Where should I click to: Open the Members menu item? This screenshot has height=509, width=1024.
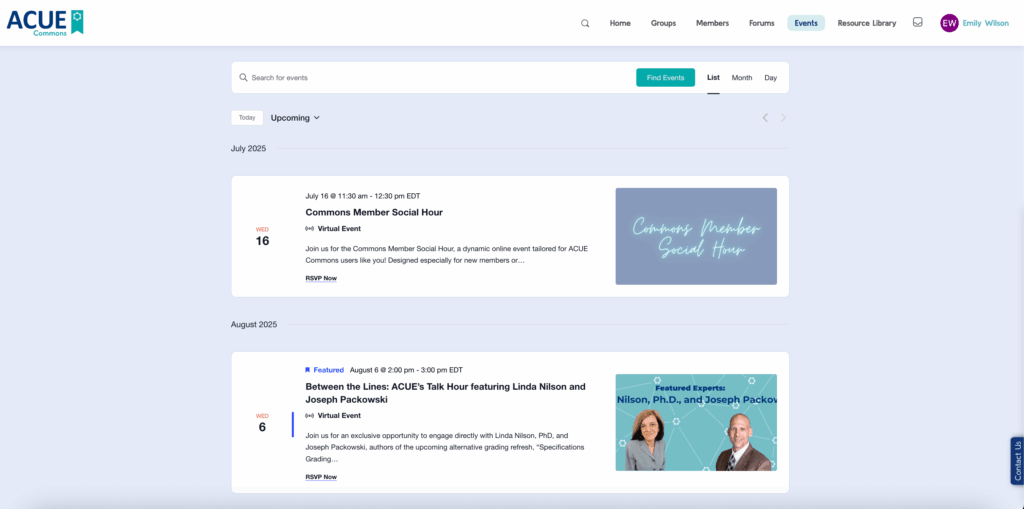click(712, 23)
